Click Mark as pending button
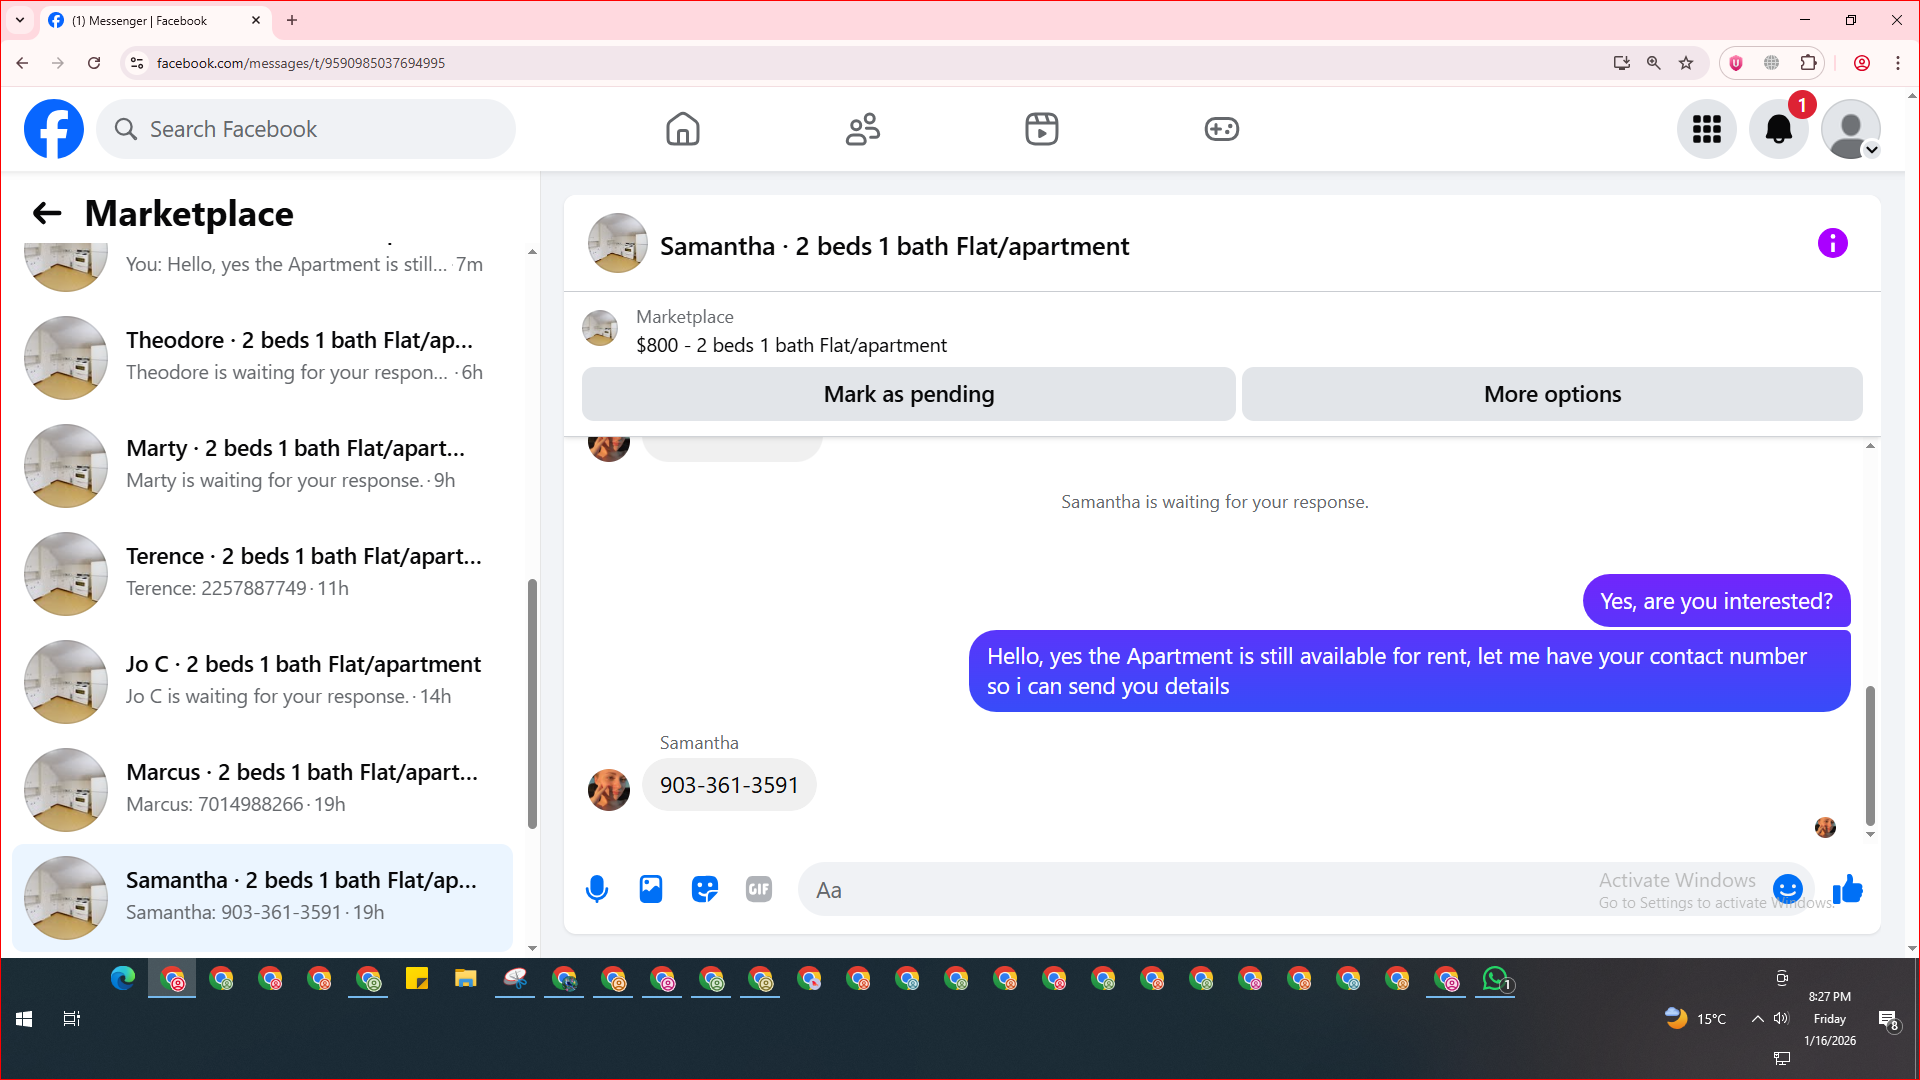Viewport: 1920px width, 1080px height. coord(908,394)
